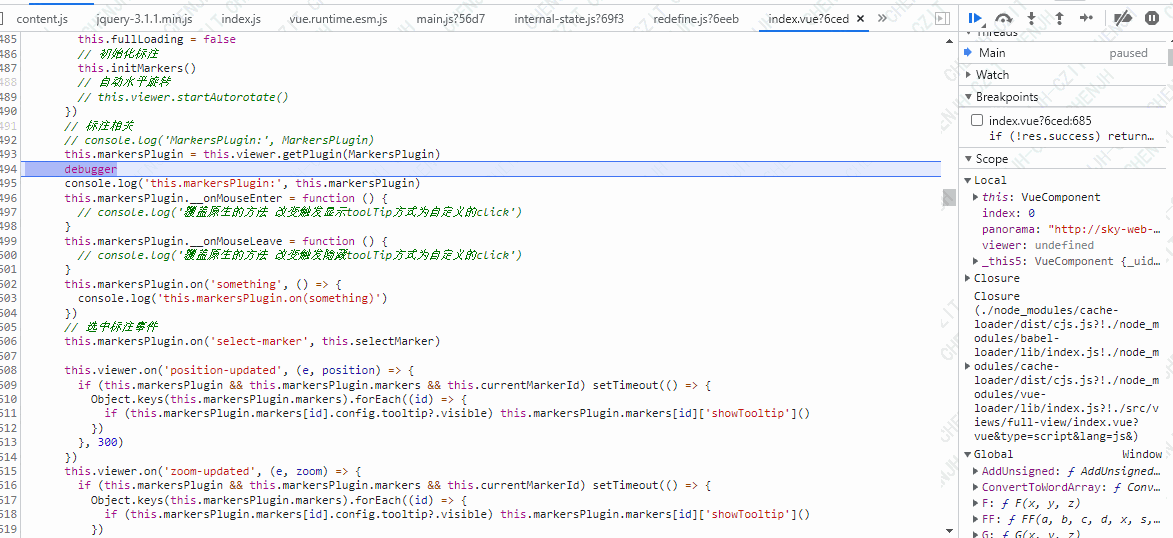Collapse the Scope section
The height and width of the screenshot is (538, 1173).
[x=969, y=159]
